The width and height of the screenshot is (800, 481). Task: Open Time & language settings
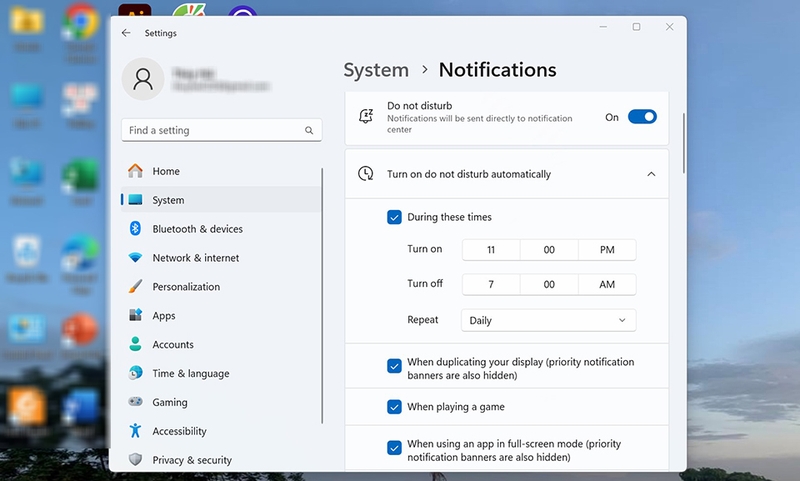pos(220,373)
